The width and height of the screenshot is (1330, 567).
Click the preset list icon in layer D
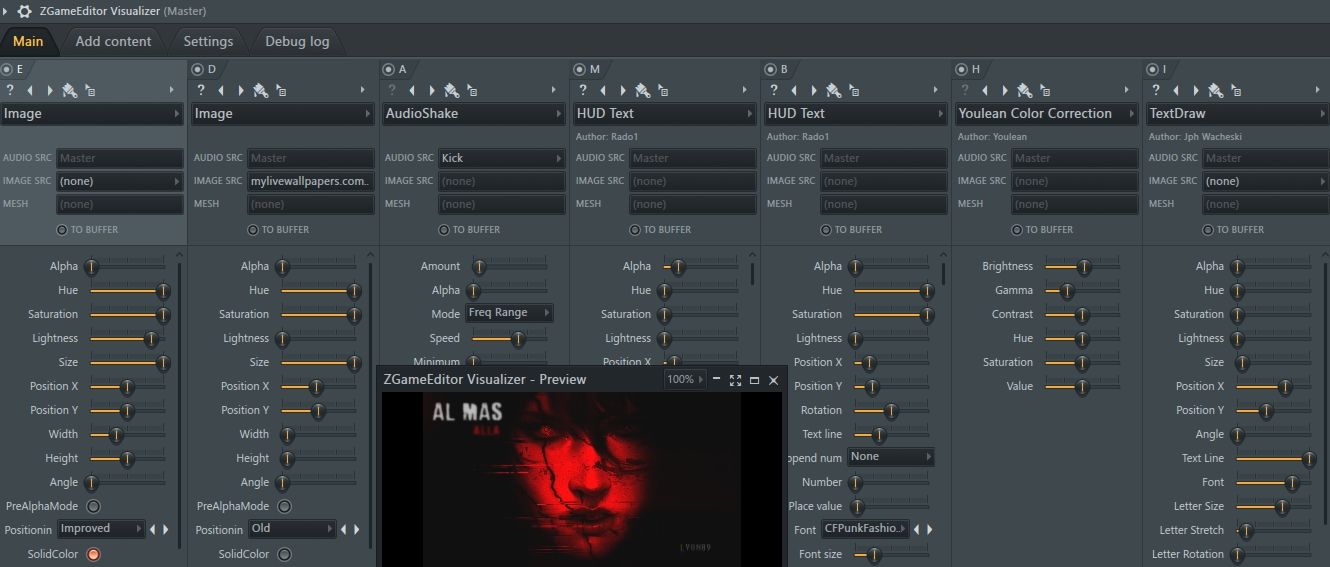pyautogui.click(x=281, y=91)
